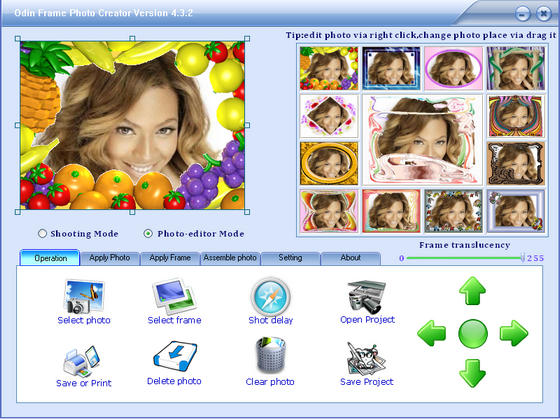Image resolution: width=560 pixels, height=420 pixels.
Task: Click the Save Project icon
Action: (x=367, y=358)
